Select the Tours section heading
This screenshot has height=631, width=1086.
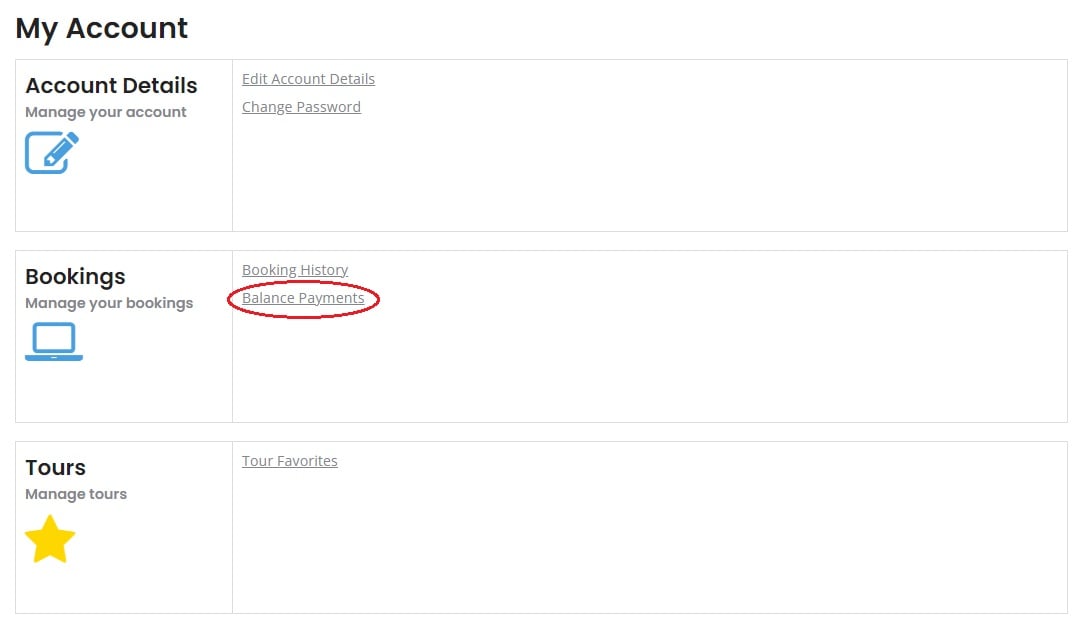[x=55, y=468]
